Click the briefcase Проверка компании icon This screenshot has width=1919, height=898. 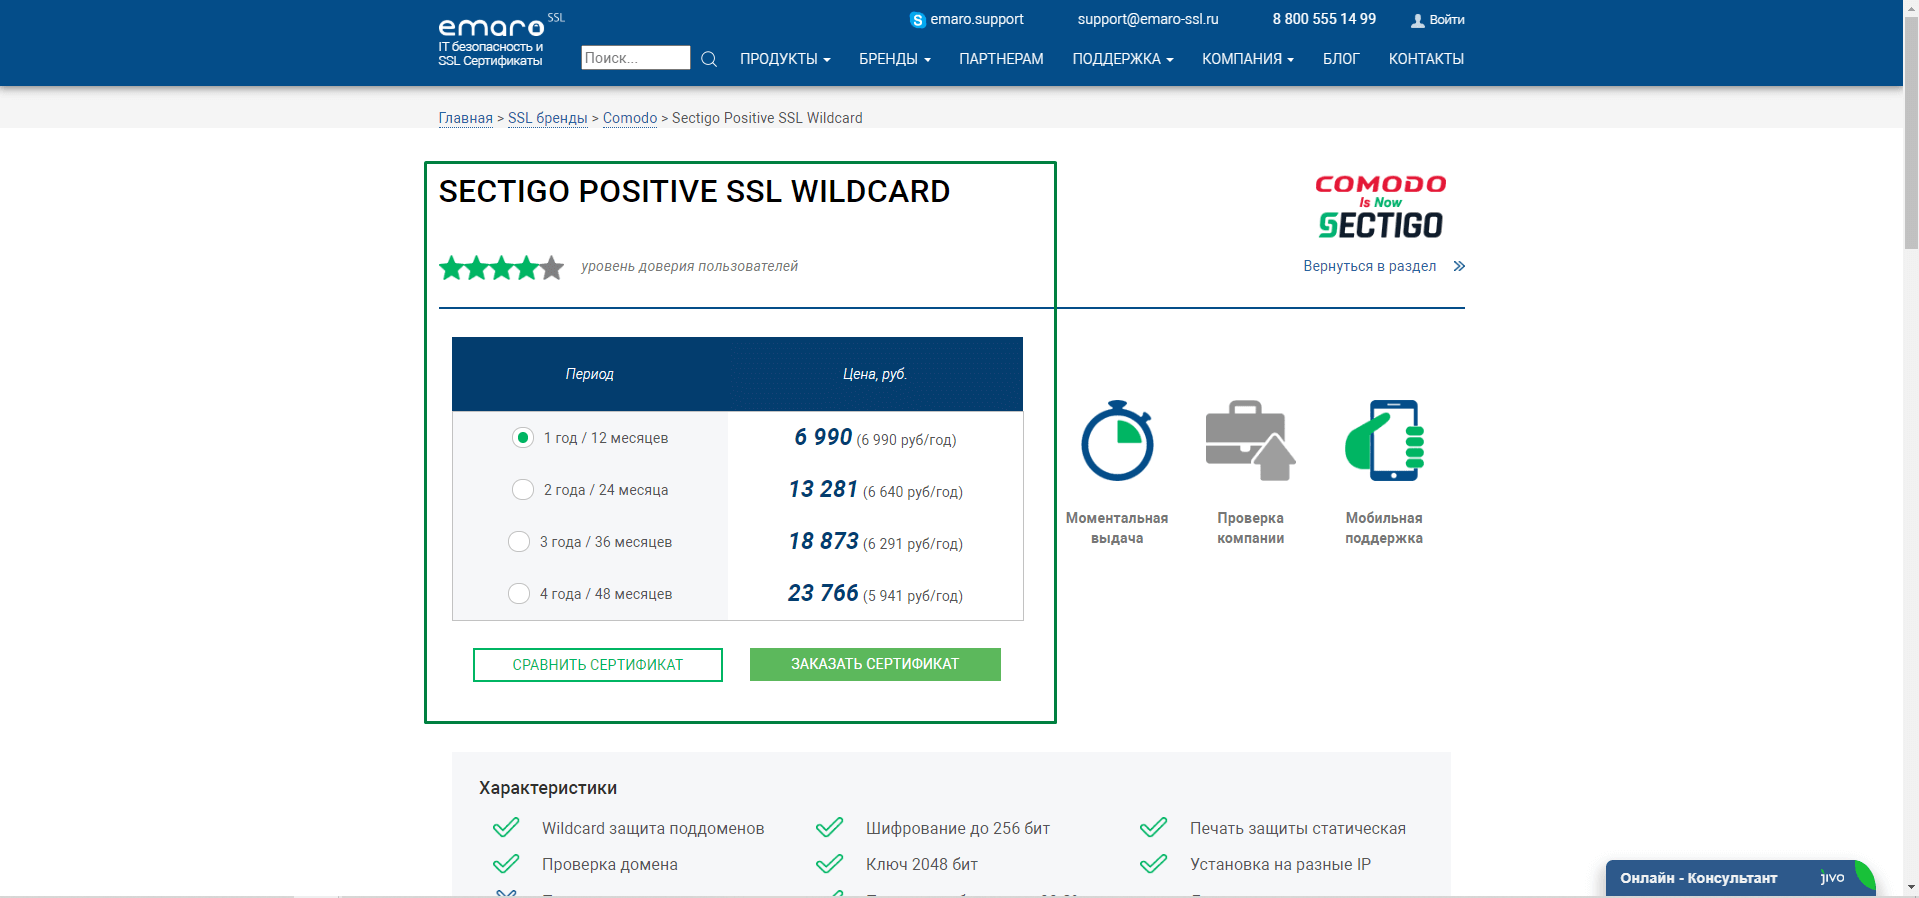pyautogui.click(x=1250, y=441)
